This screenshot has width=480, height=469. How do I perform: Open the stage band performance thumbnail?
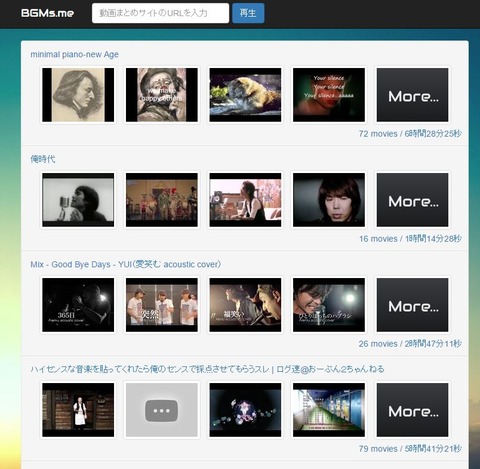[x=162, y=200]
